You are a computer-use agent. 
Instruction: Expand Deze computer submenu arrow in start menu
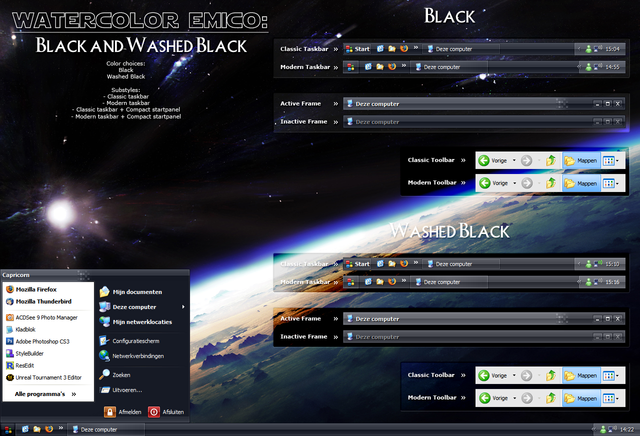pyautogui.click(x=183, y=307)
